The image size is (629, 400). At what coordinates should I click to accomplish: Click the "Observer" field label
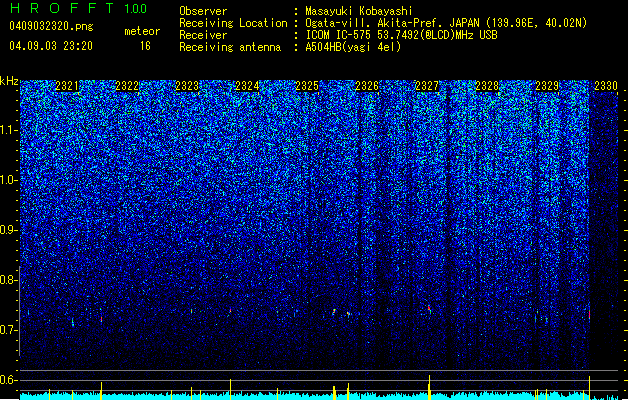(x=203, y=11)
